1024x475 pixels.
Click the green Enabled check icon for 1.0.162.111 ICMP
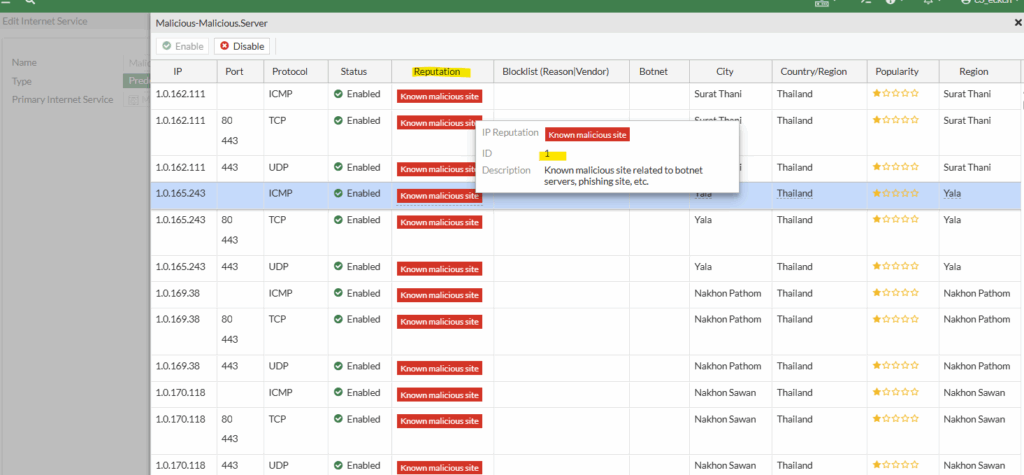tap(339, 94)
